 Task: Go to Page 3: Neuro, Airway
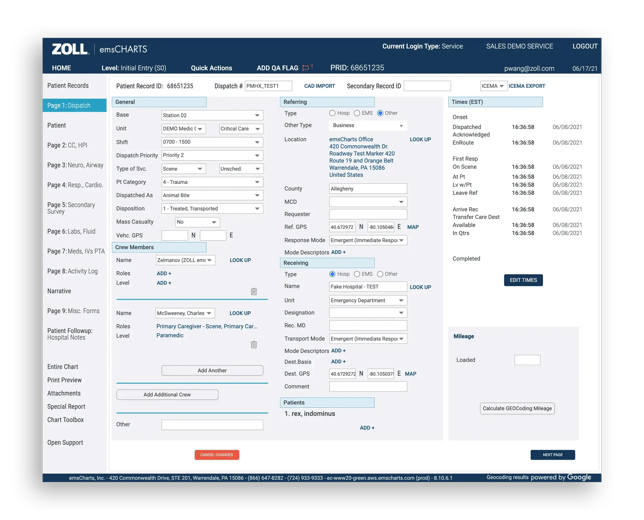click(x=75, y=165)
